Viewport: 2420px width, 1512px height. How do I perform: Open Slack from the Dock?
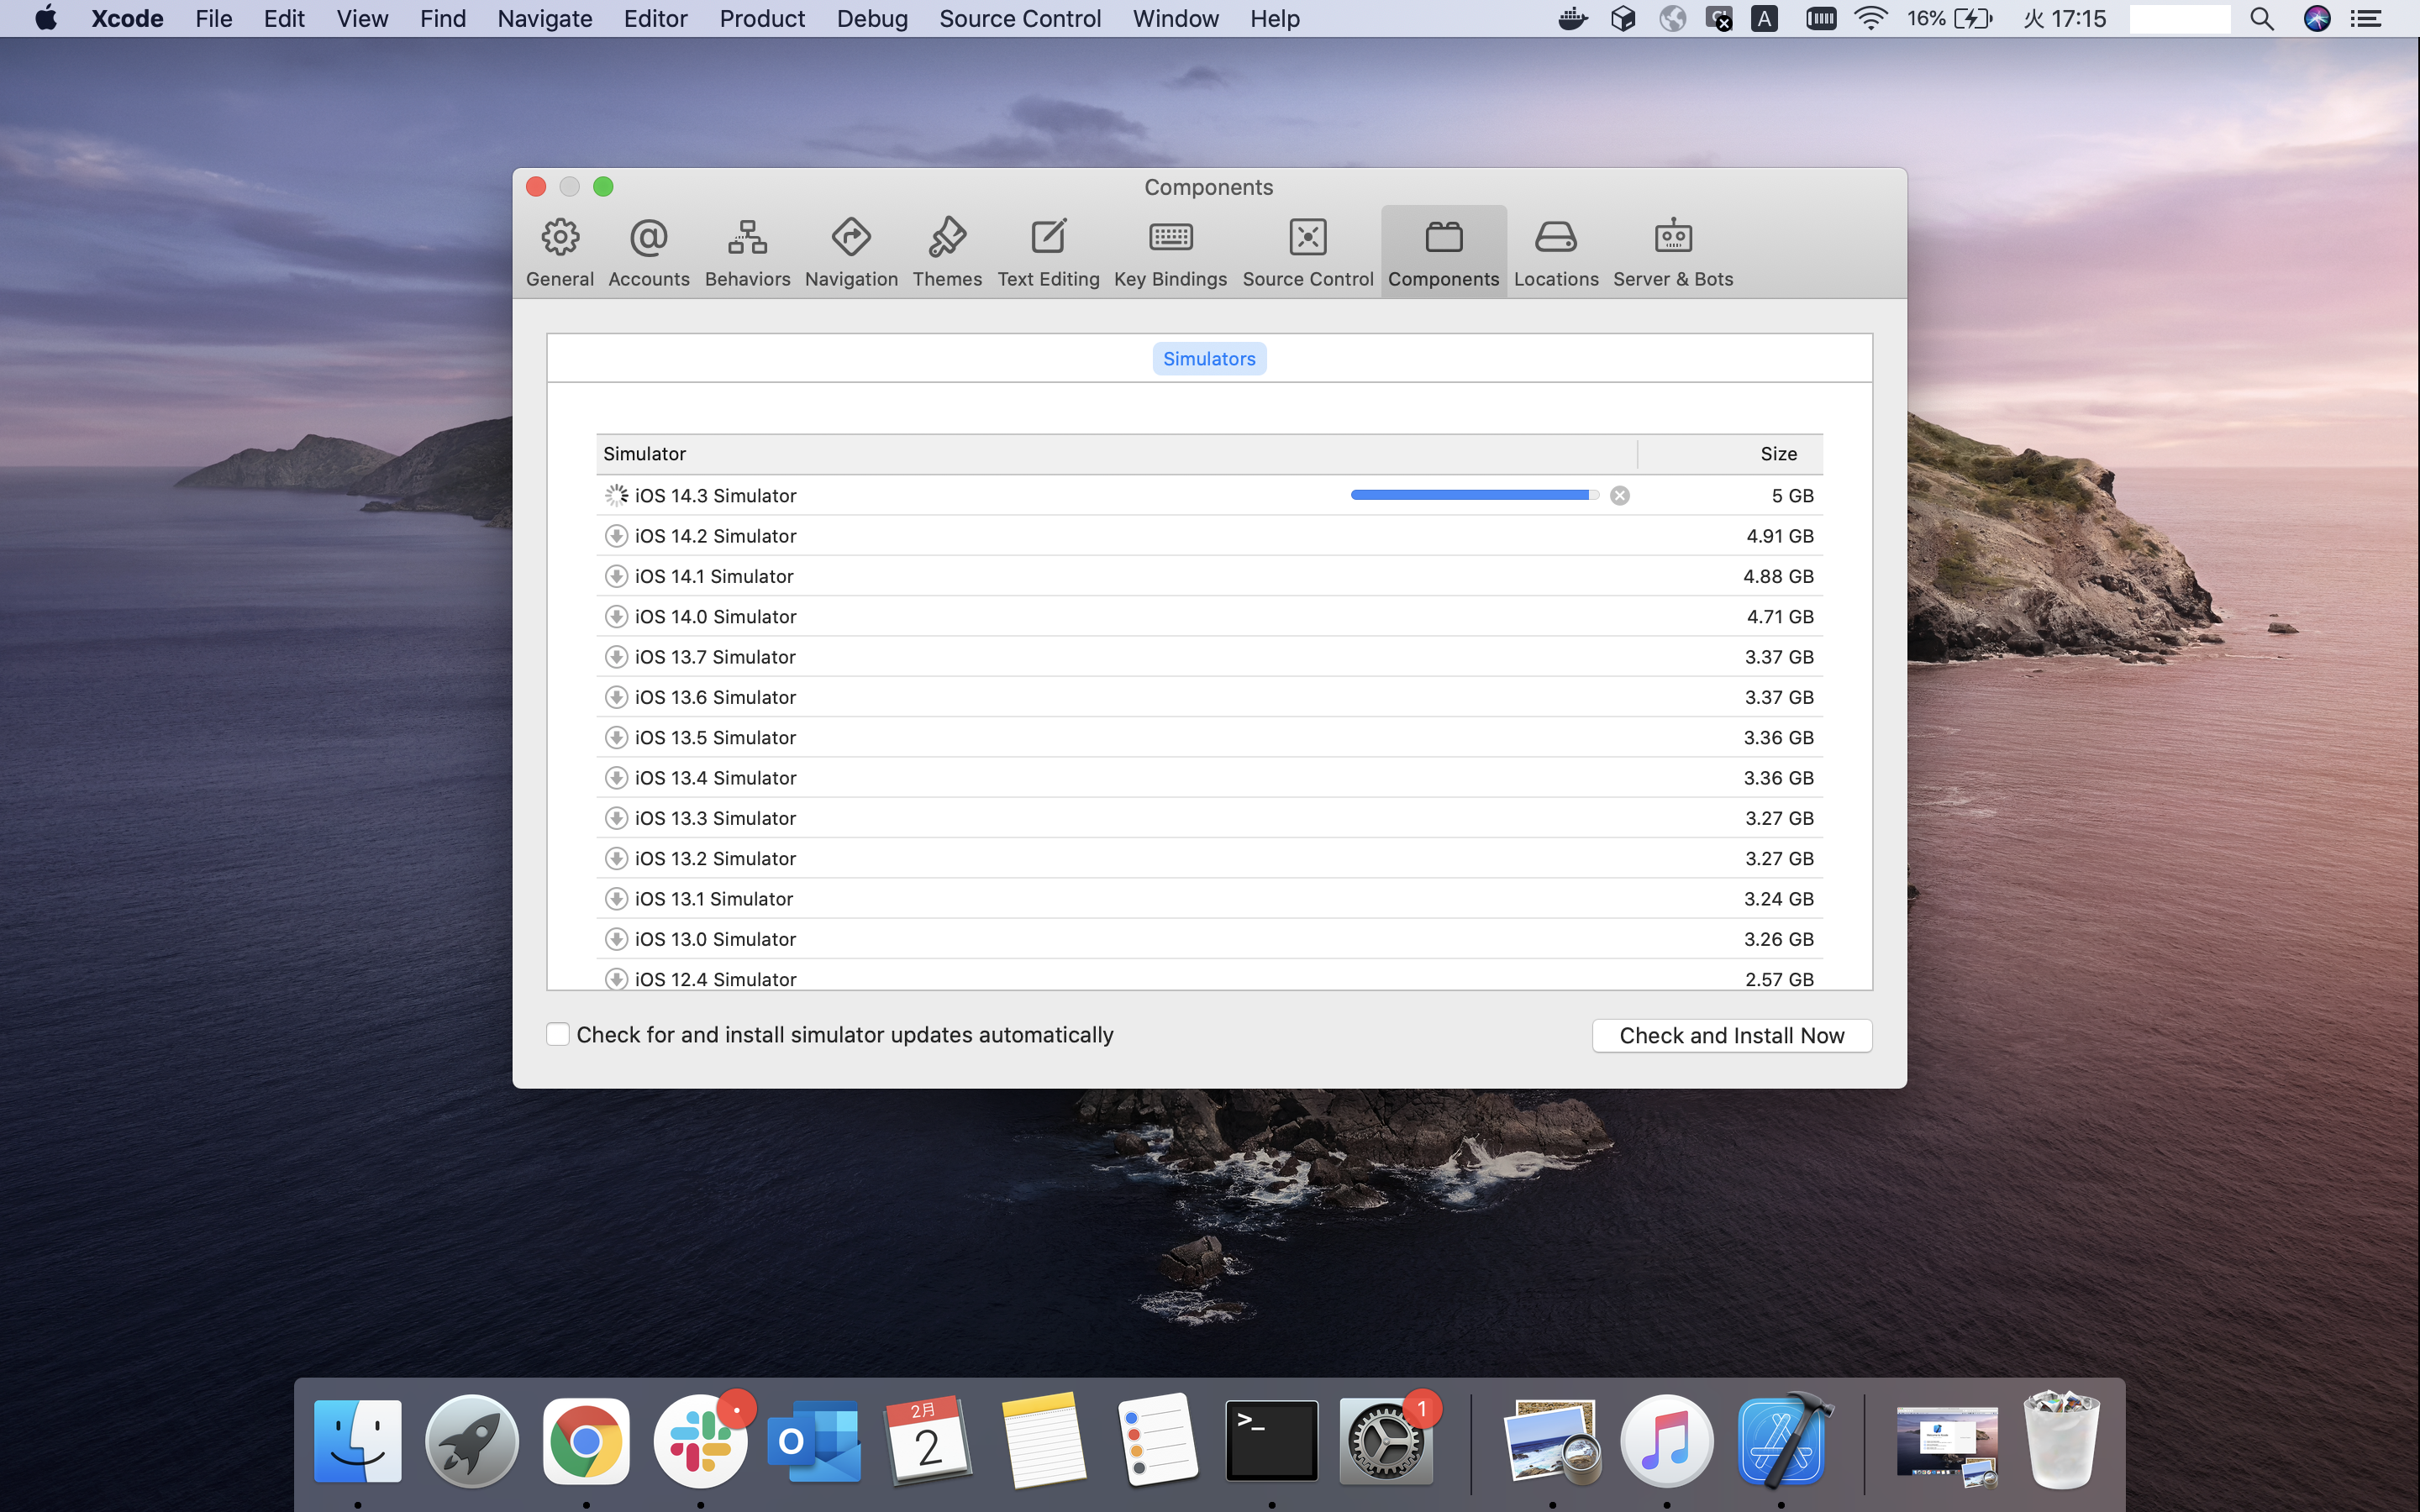point(700,1440)
